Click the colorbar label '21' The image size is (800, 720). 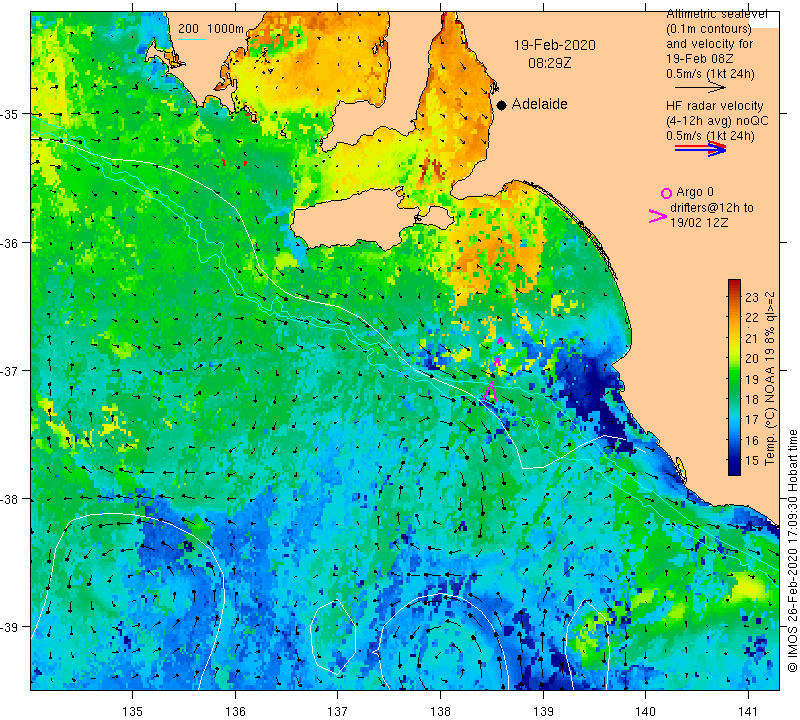tap(752, 338)
